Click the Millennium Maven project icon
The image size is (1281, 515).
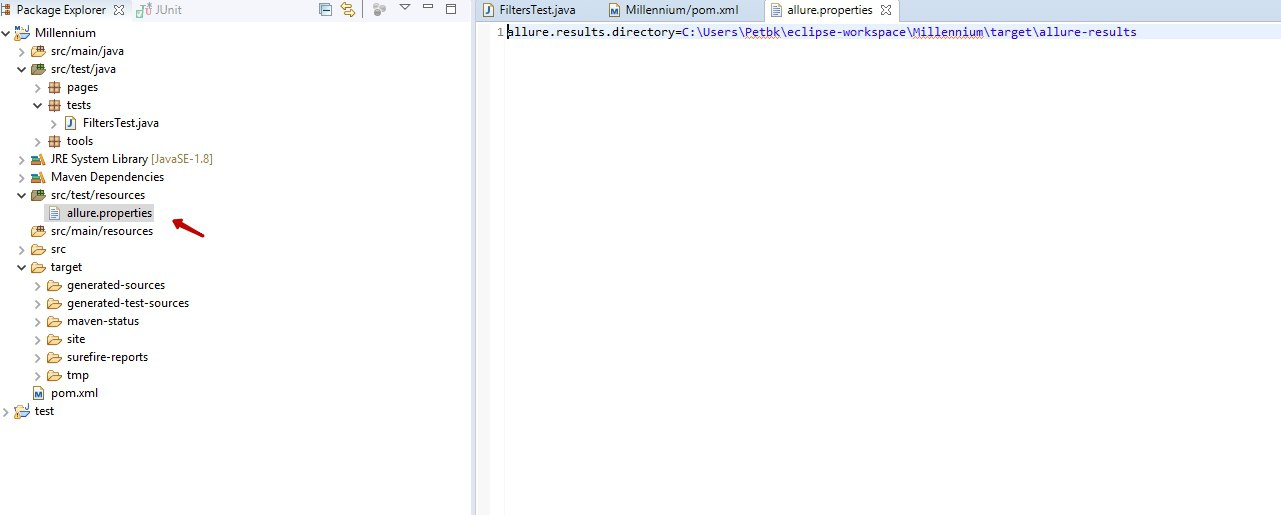pos(22,33)
